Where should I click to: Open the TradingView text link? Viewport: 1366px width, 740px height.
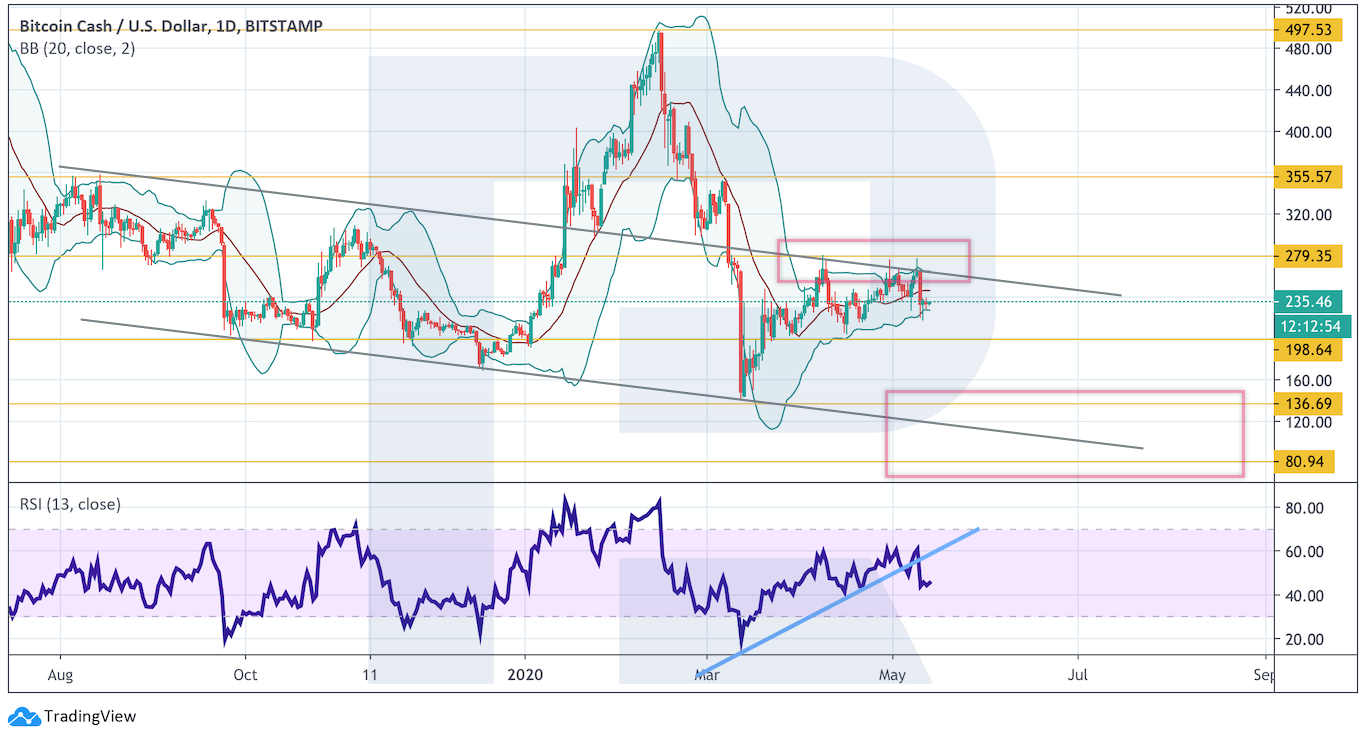pos(88,716)
